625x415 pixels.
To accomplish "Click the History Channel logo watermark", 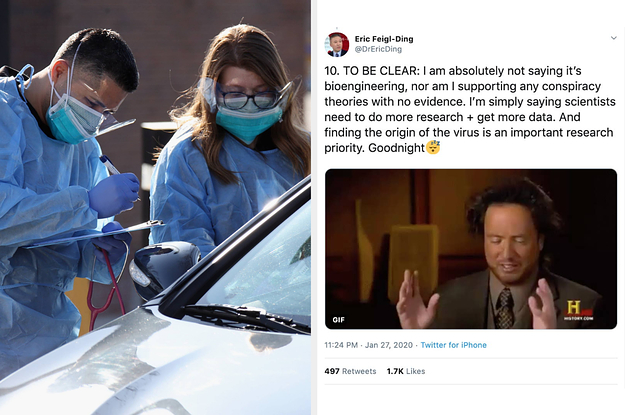I will [578, 311].
